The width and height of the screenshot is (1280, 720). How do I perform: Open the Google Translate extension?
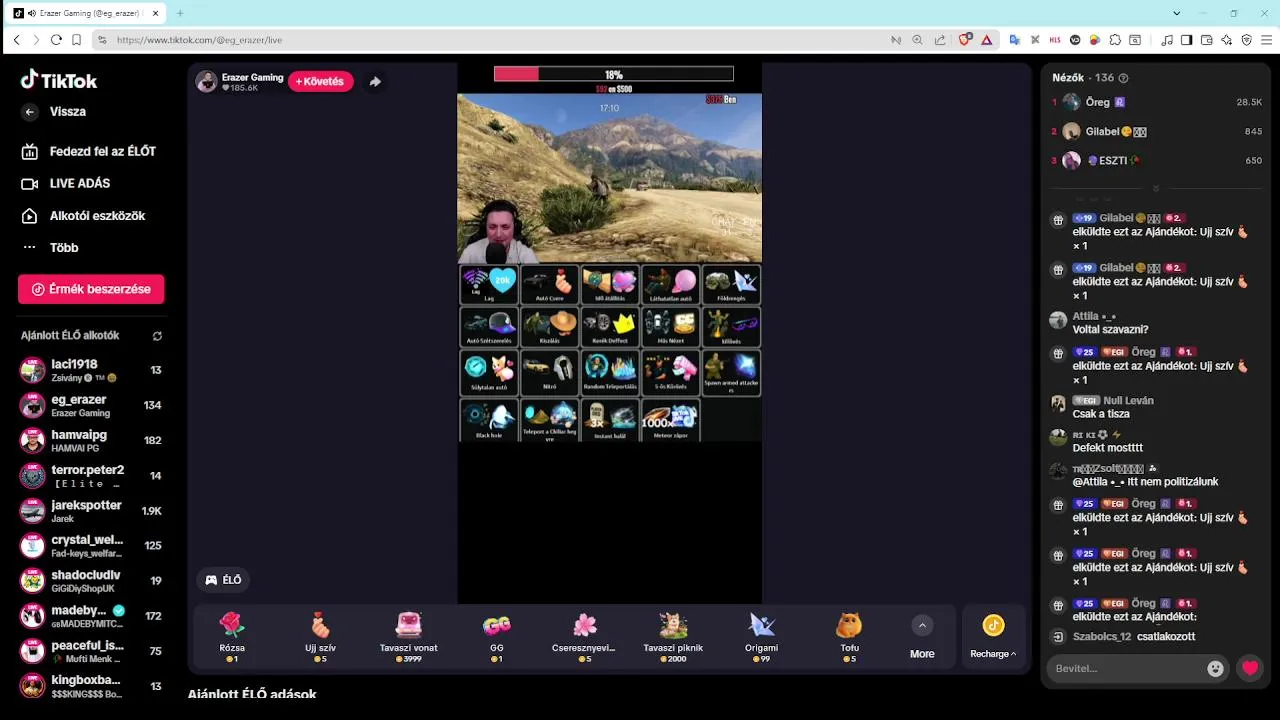click(x=1014, y=40)
